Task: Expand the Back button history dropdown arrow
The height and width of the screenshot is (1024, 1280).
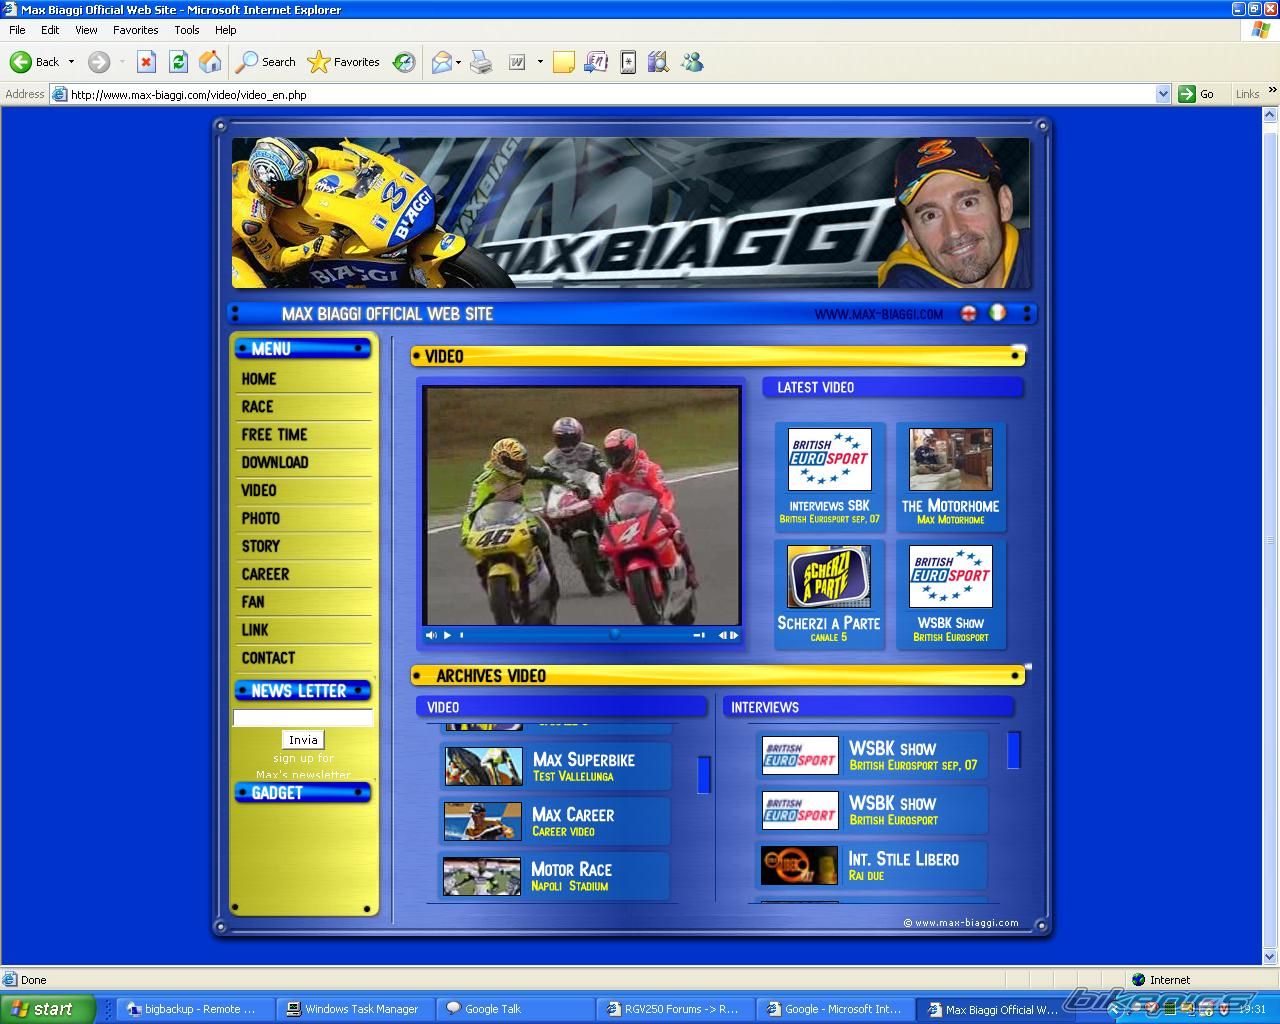Action: (71, 62)
